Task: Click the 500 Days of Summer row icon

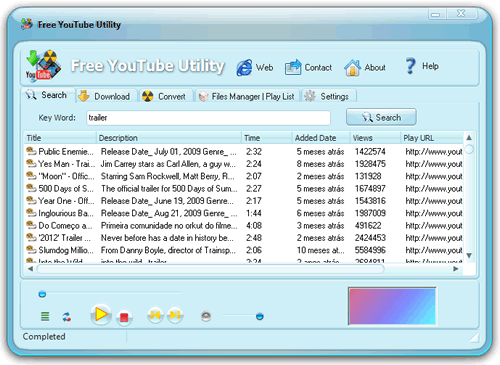Action: pyautogui.click(x=31, y=188)
